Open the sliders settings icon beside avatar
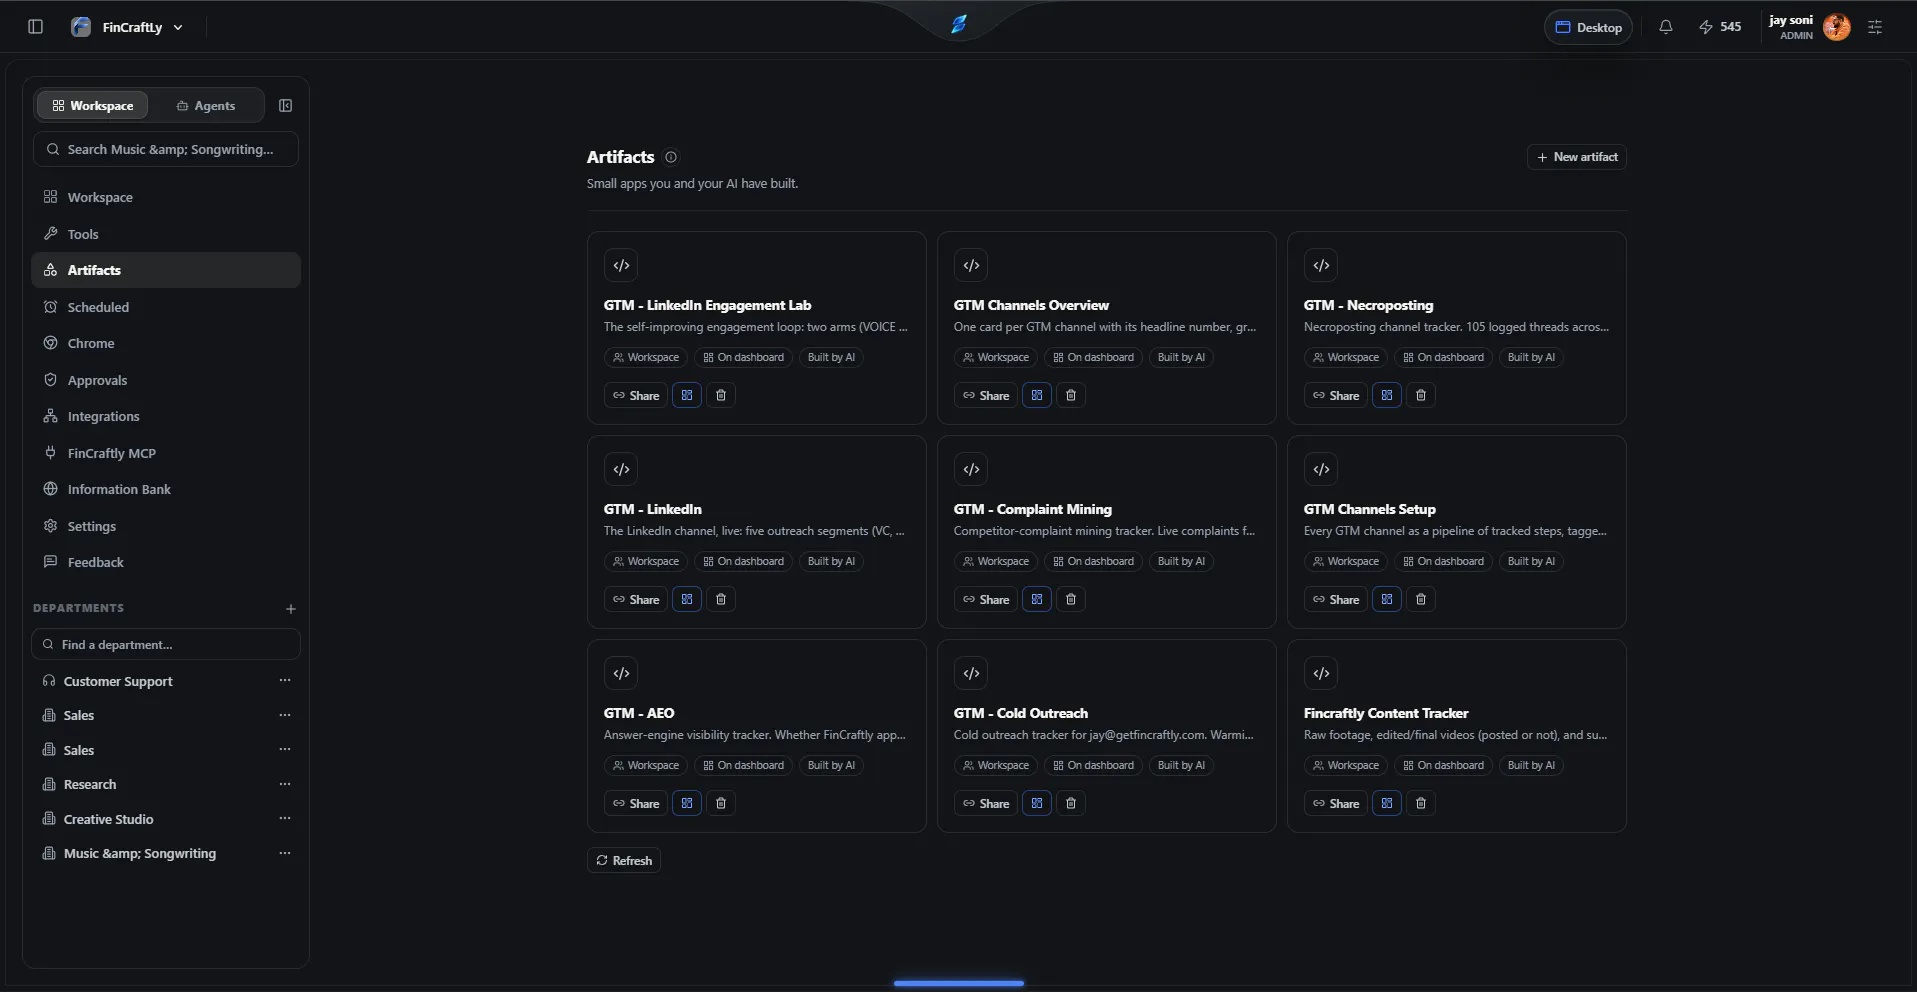The height and width of the screenshot is (992, 1917). point(1875,27)
